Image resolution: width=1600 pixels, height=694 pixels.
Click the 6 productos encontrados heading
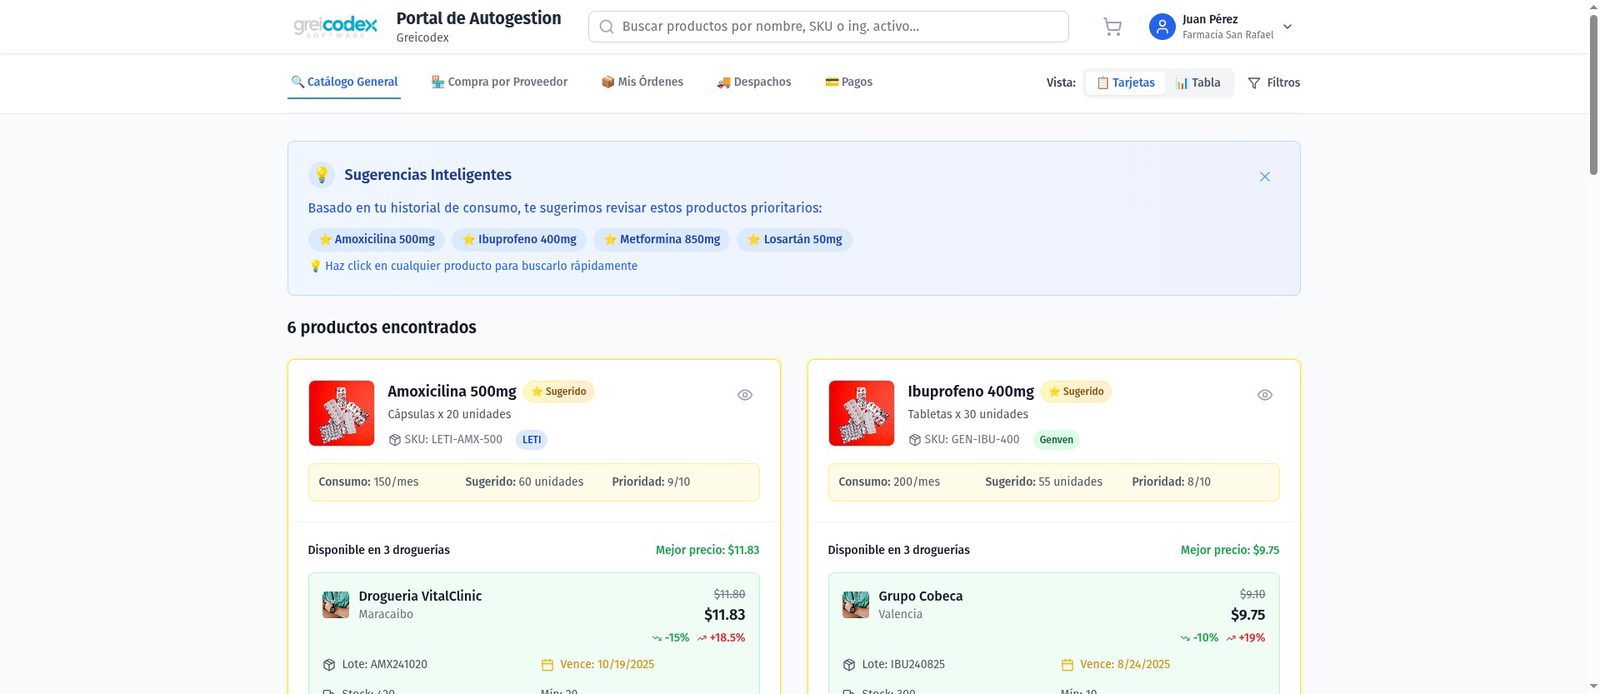click(x=382, y=328)
